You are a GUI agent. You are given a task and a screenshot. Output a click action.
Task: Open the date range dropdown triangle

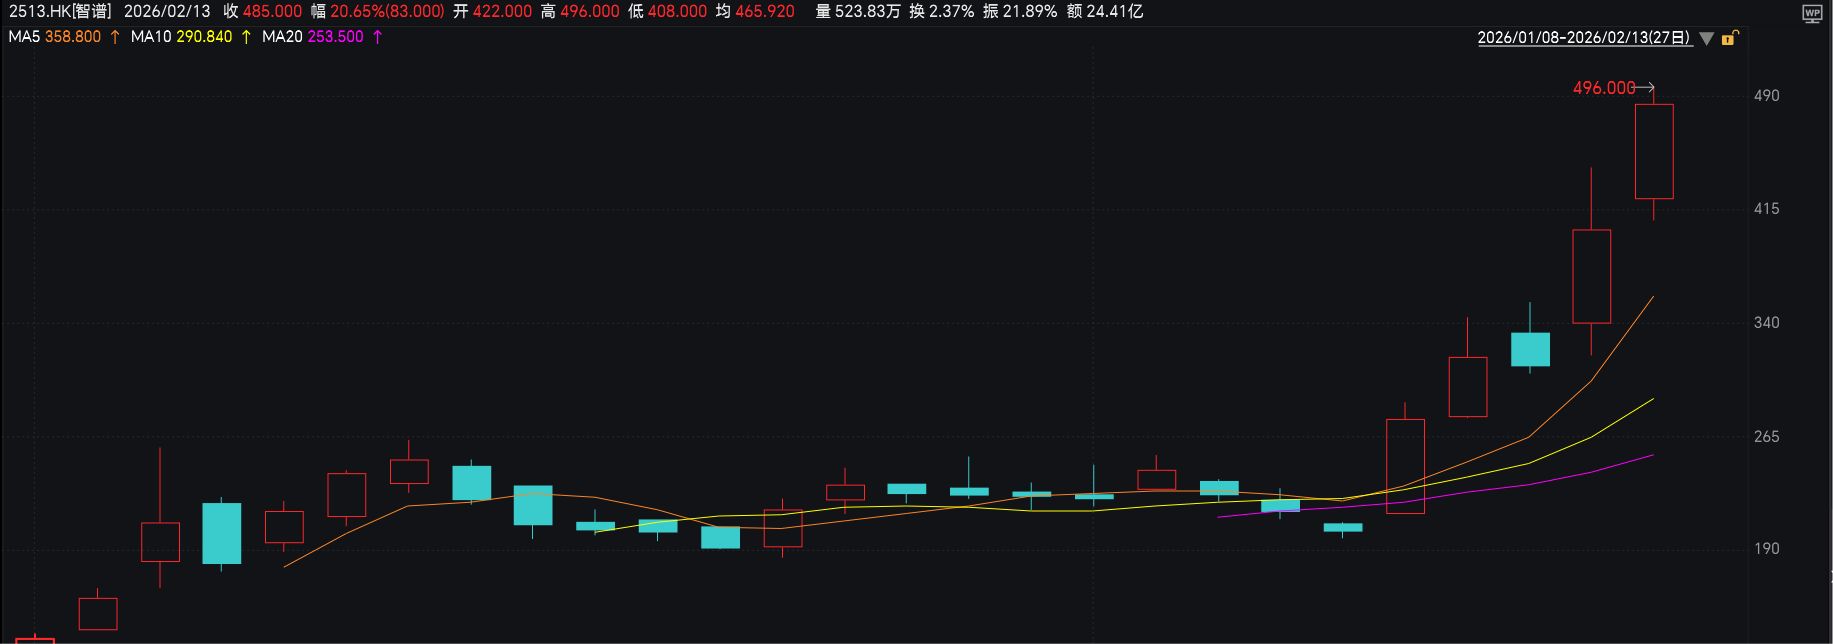pos(1707,39)
